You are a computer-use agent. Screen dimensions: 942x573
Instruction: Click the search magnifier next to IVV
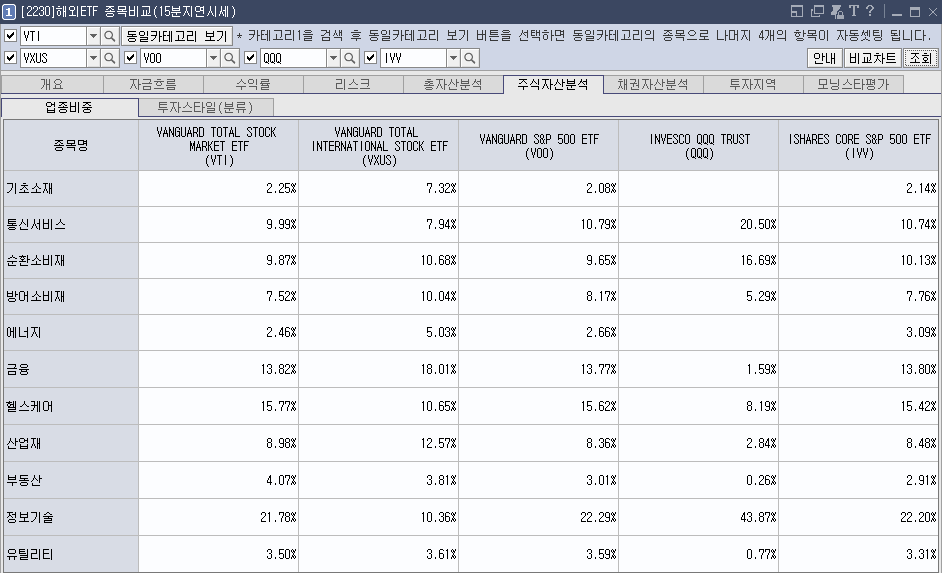(x=470, y=58)
